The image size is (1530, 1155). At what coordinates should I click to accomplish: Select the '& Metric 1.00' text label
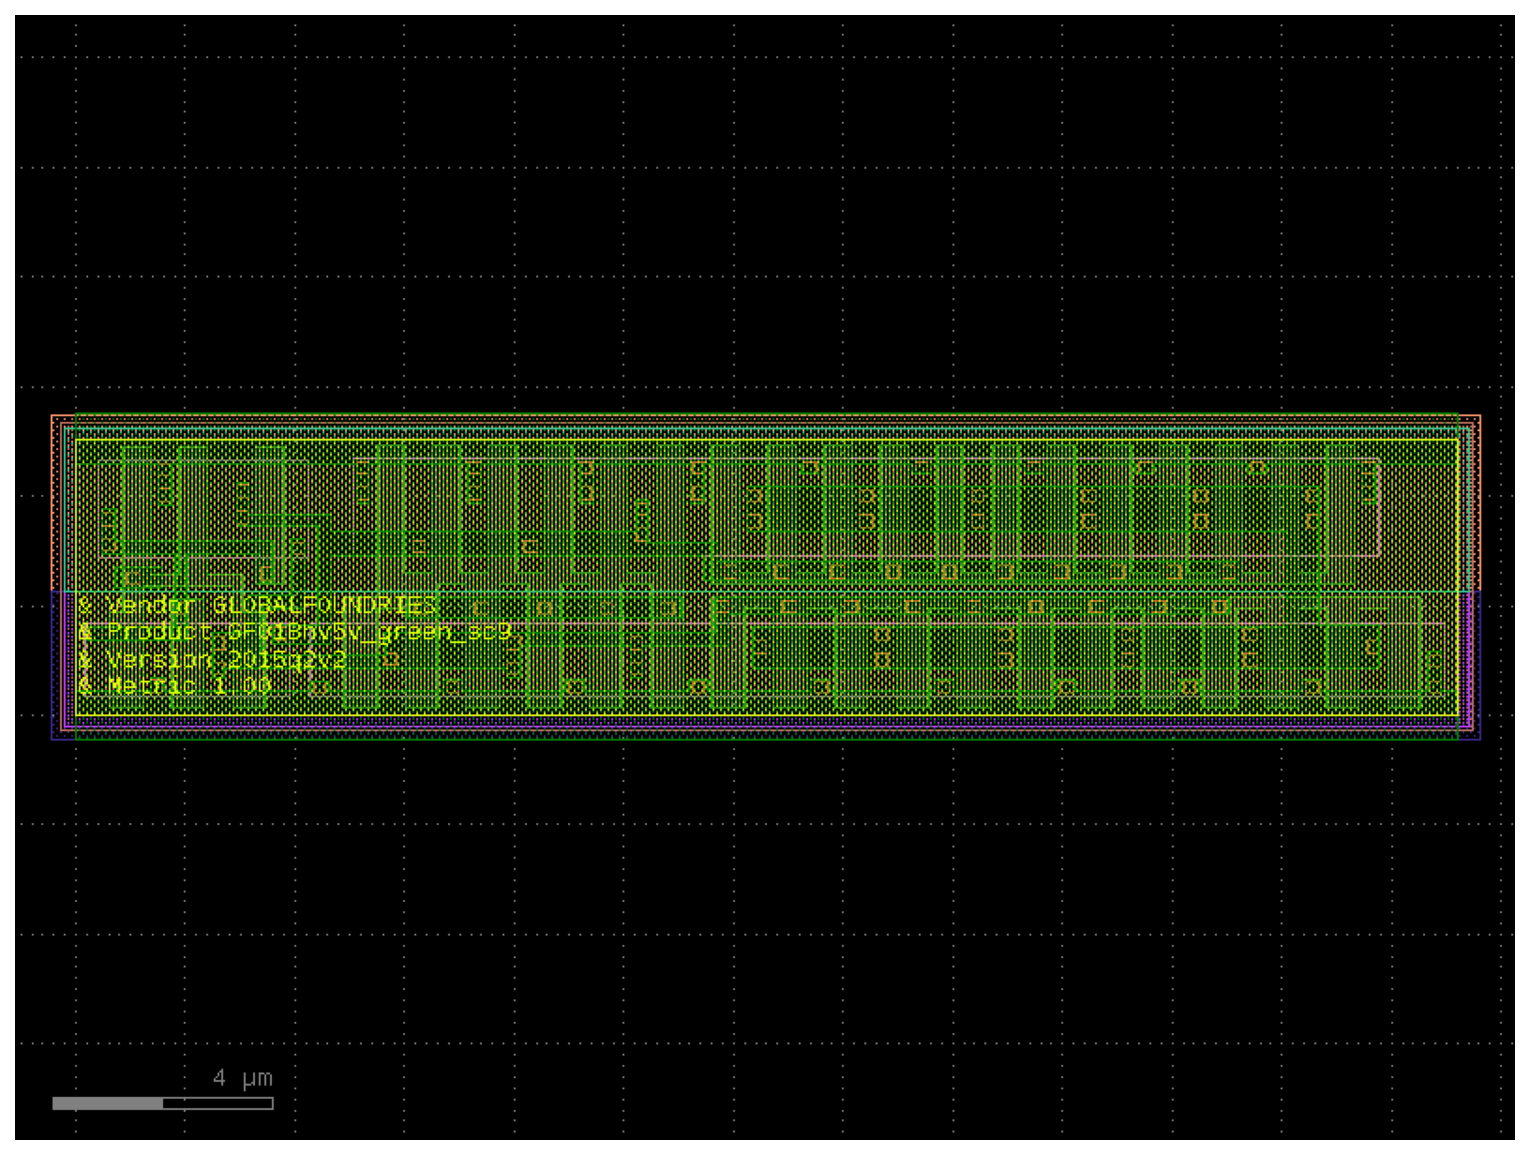pos(175,686)
